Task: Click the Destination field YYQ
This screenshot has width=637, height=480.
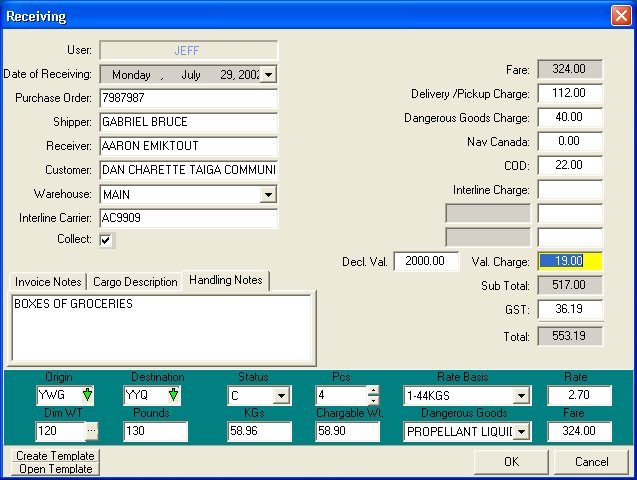Action: point(147,395)
